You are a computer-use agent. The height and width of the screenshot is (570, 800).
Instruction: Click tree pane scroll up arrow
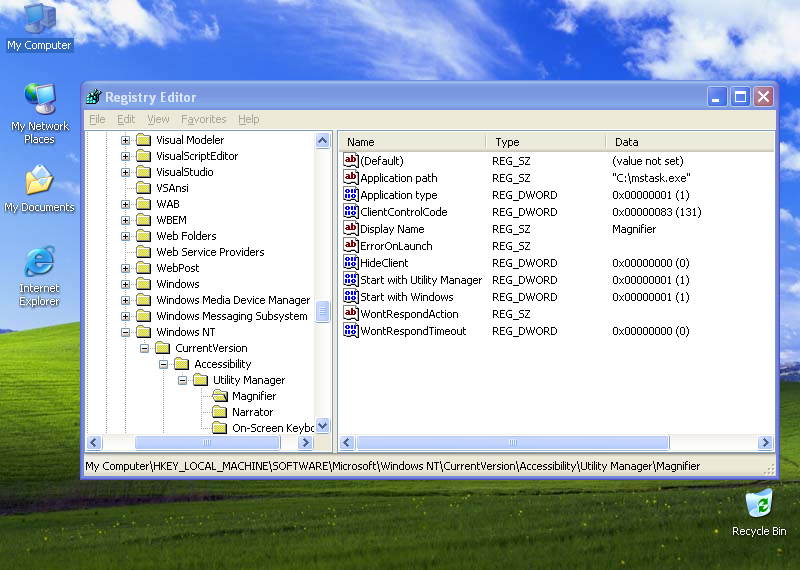coord(322,140)
